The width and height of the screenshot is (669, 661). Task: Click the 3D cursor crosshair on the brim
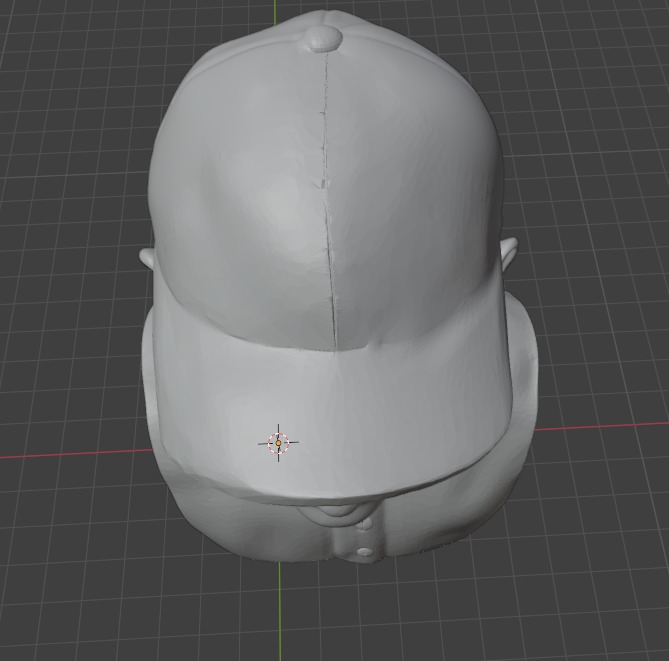tap(278, 443)
